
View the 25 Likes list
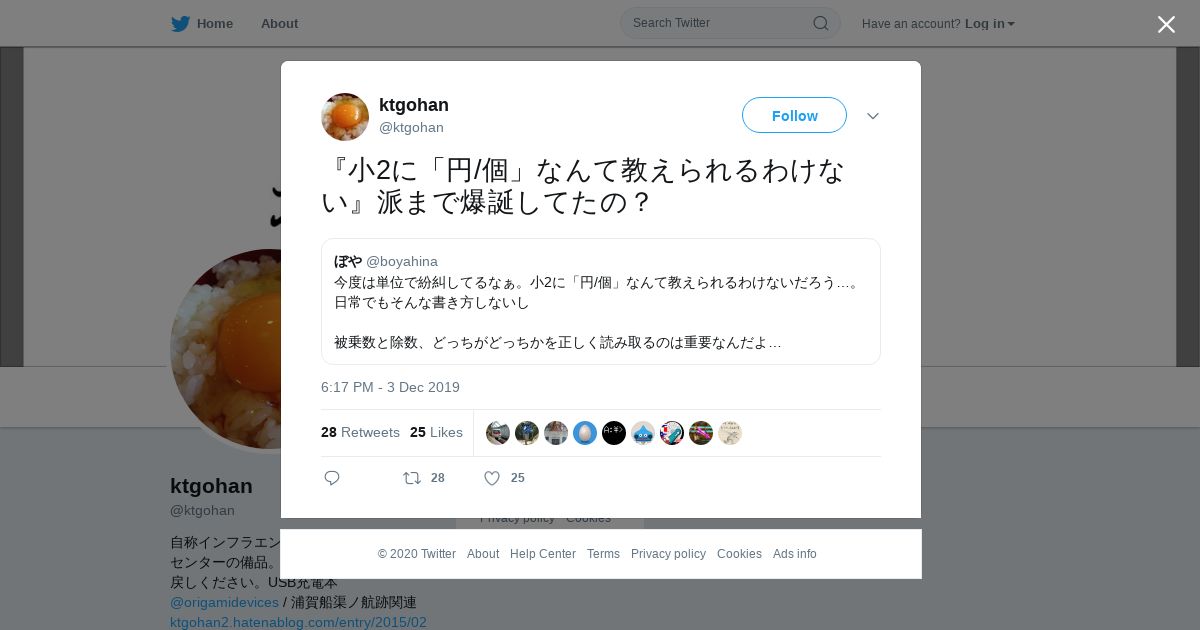[436, 432]
